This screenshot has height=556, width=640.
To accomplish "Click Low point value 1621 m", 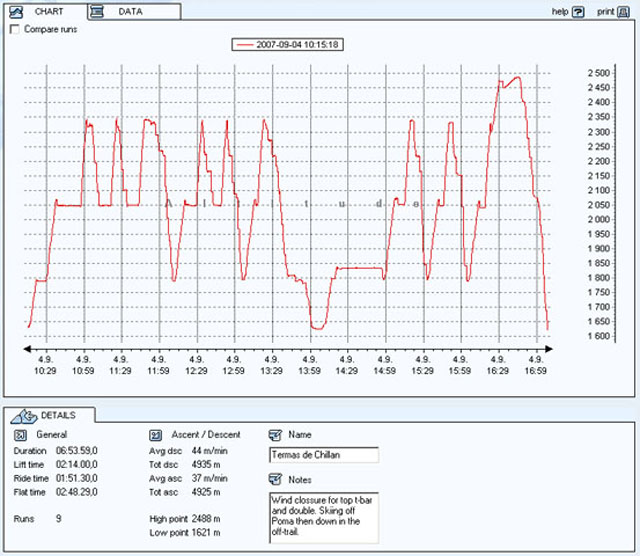I will (206, 533).
